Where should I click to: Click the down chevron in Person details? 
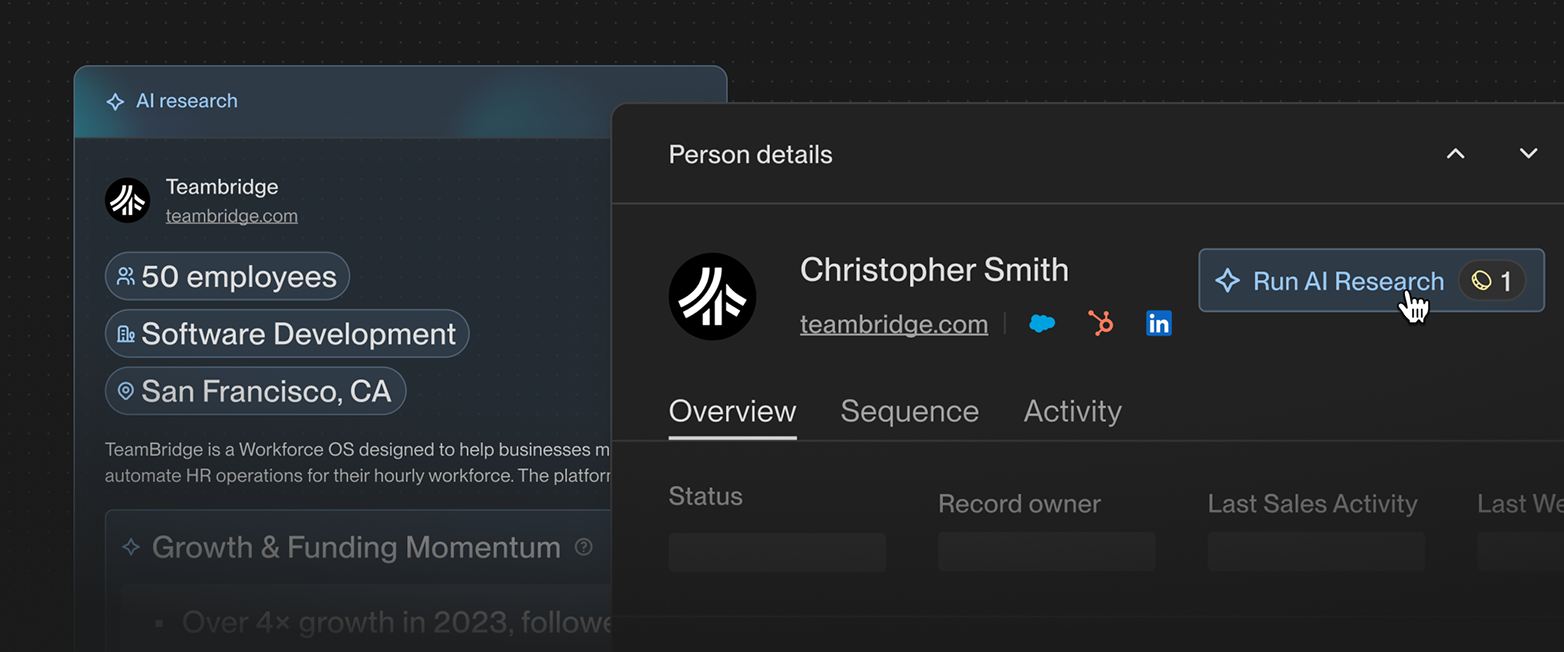tap(1528, 154)
